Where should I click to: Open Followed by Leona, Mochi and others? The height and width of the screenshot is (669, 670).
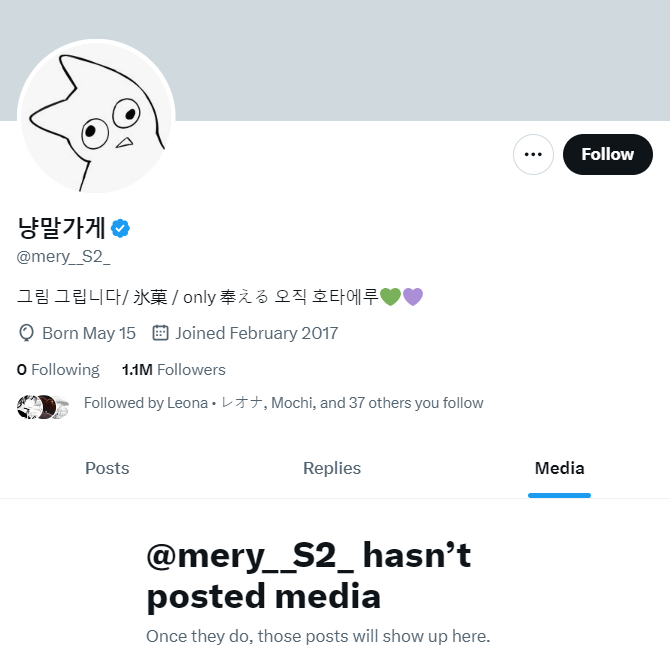(283, 403)
